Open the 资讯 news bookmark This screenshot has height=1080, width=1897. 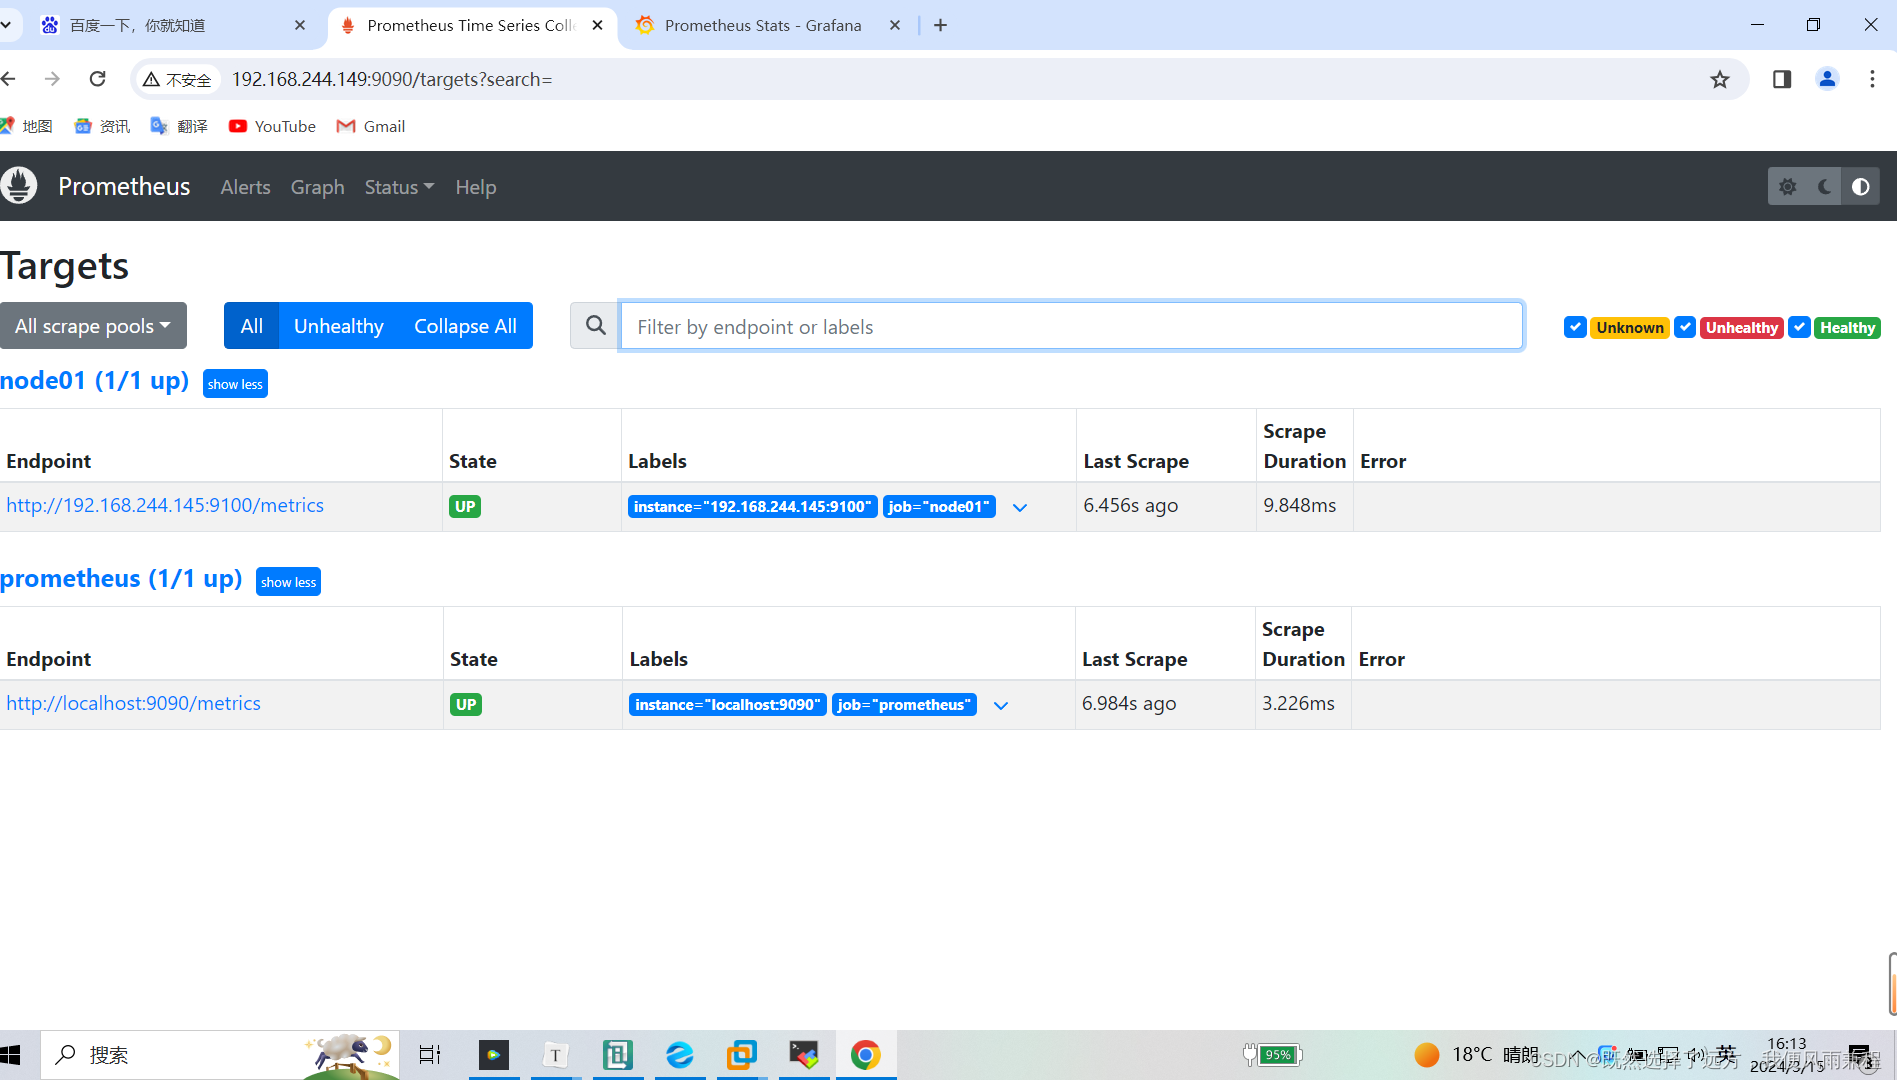102,126
